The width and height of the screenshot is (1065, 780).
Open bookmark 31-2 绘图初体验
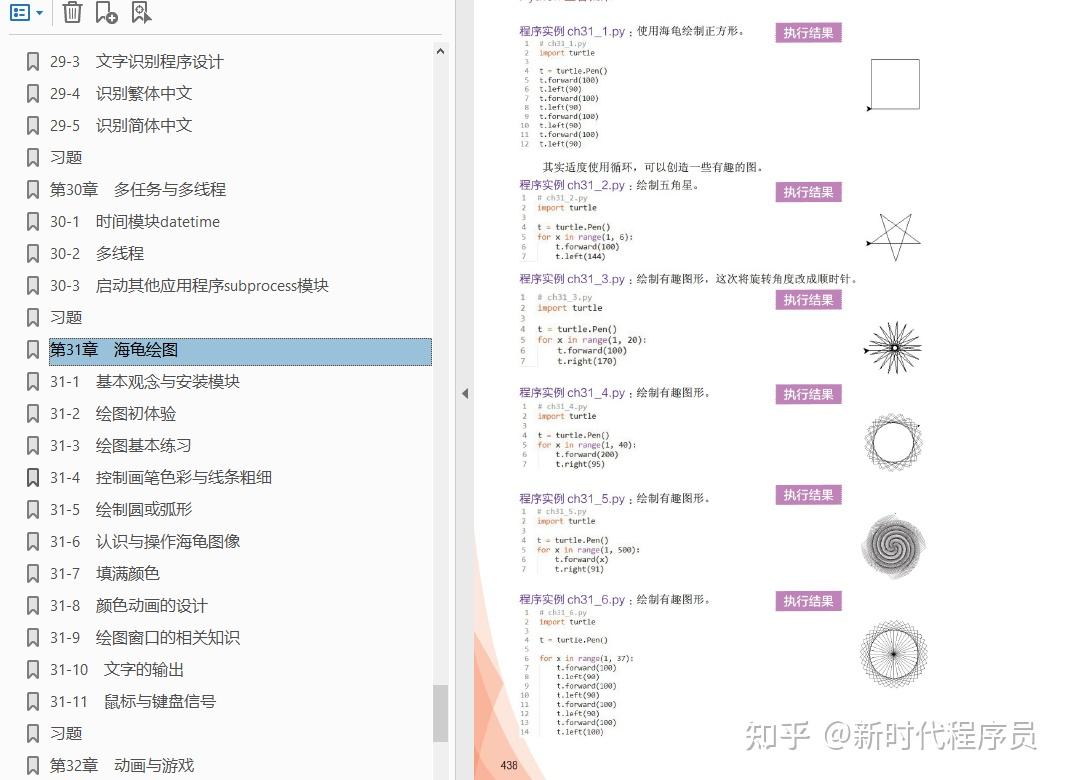tap(113, 414)
